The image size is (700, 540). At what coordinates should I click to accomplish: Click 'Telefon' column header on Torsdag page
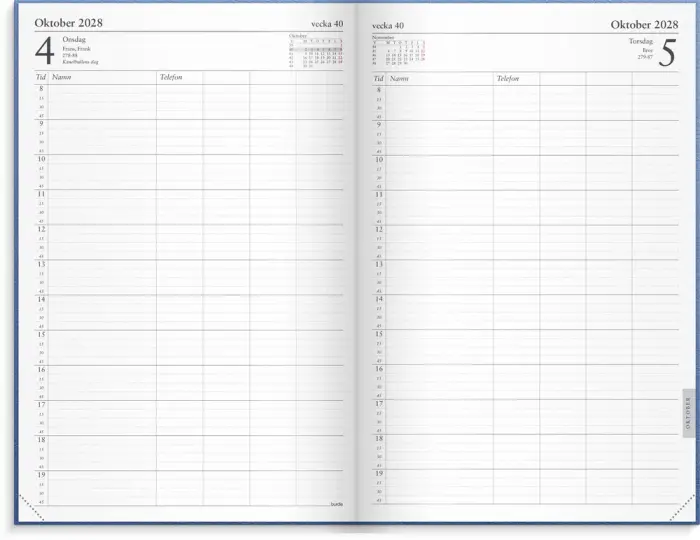pos(508,79)
